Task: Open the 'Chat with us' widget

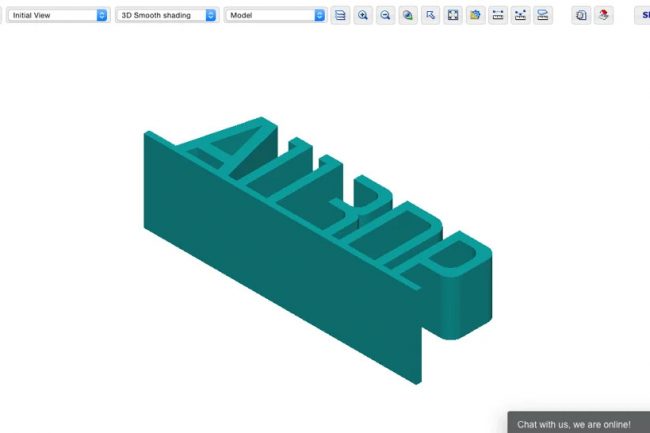Action: (x=576, y=424)
